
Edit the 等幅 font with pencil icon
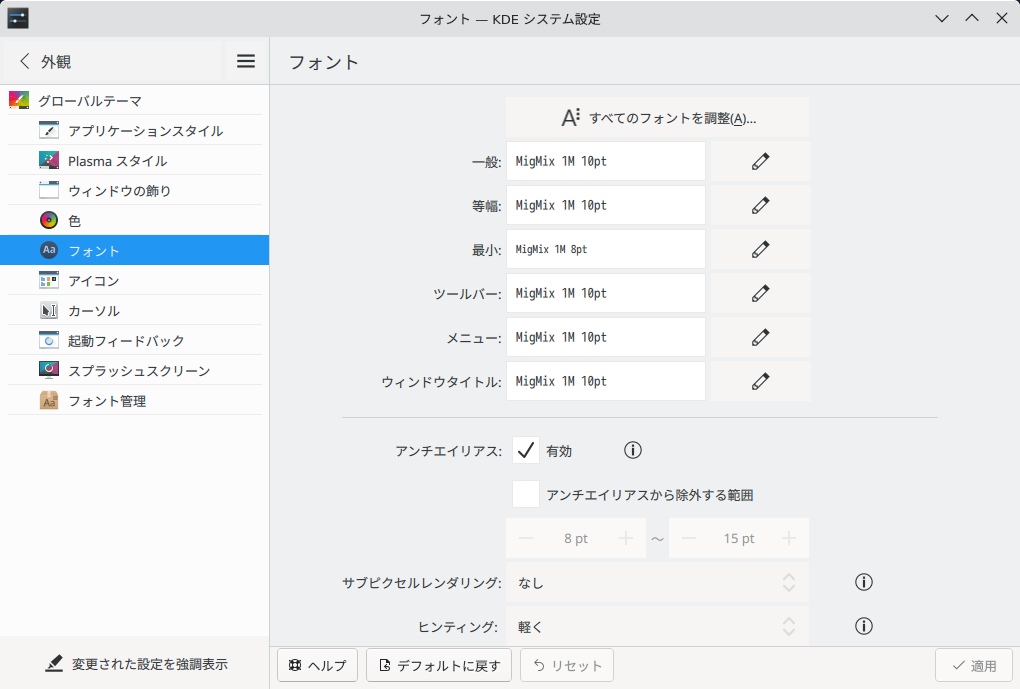click(760, 205)
